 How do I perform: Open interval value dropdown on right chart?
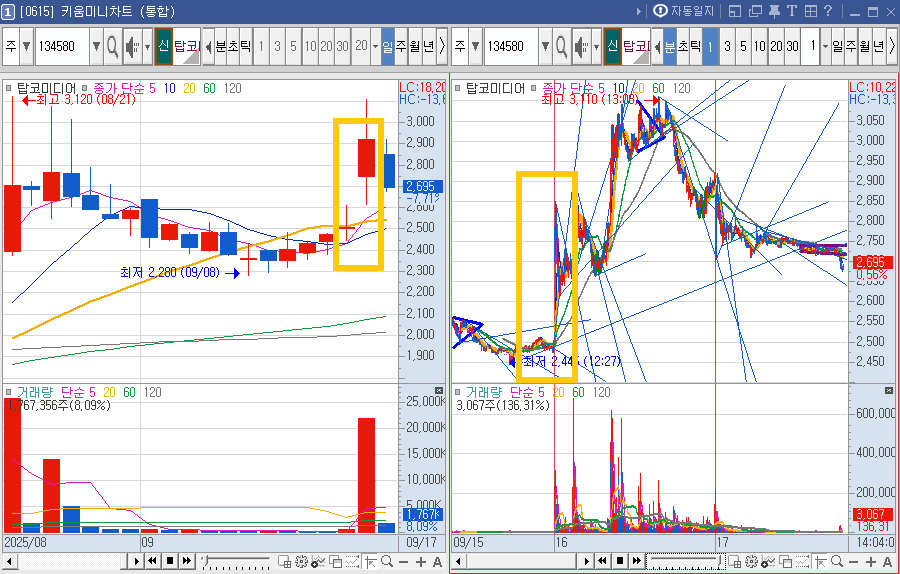(x=825, y=46)
